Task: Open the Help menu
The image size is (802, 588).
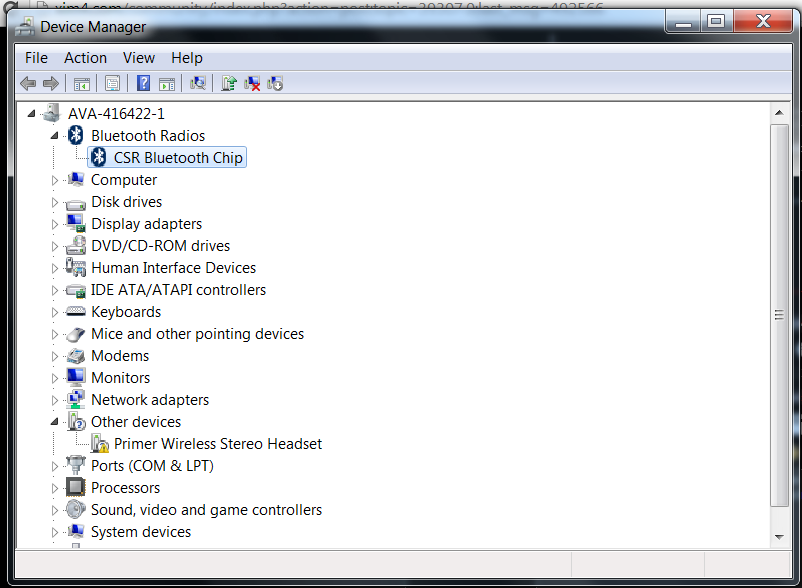Action: (x=187, y=58)
